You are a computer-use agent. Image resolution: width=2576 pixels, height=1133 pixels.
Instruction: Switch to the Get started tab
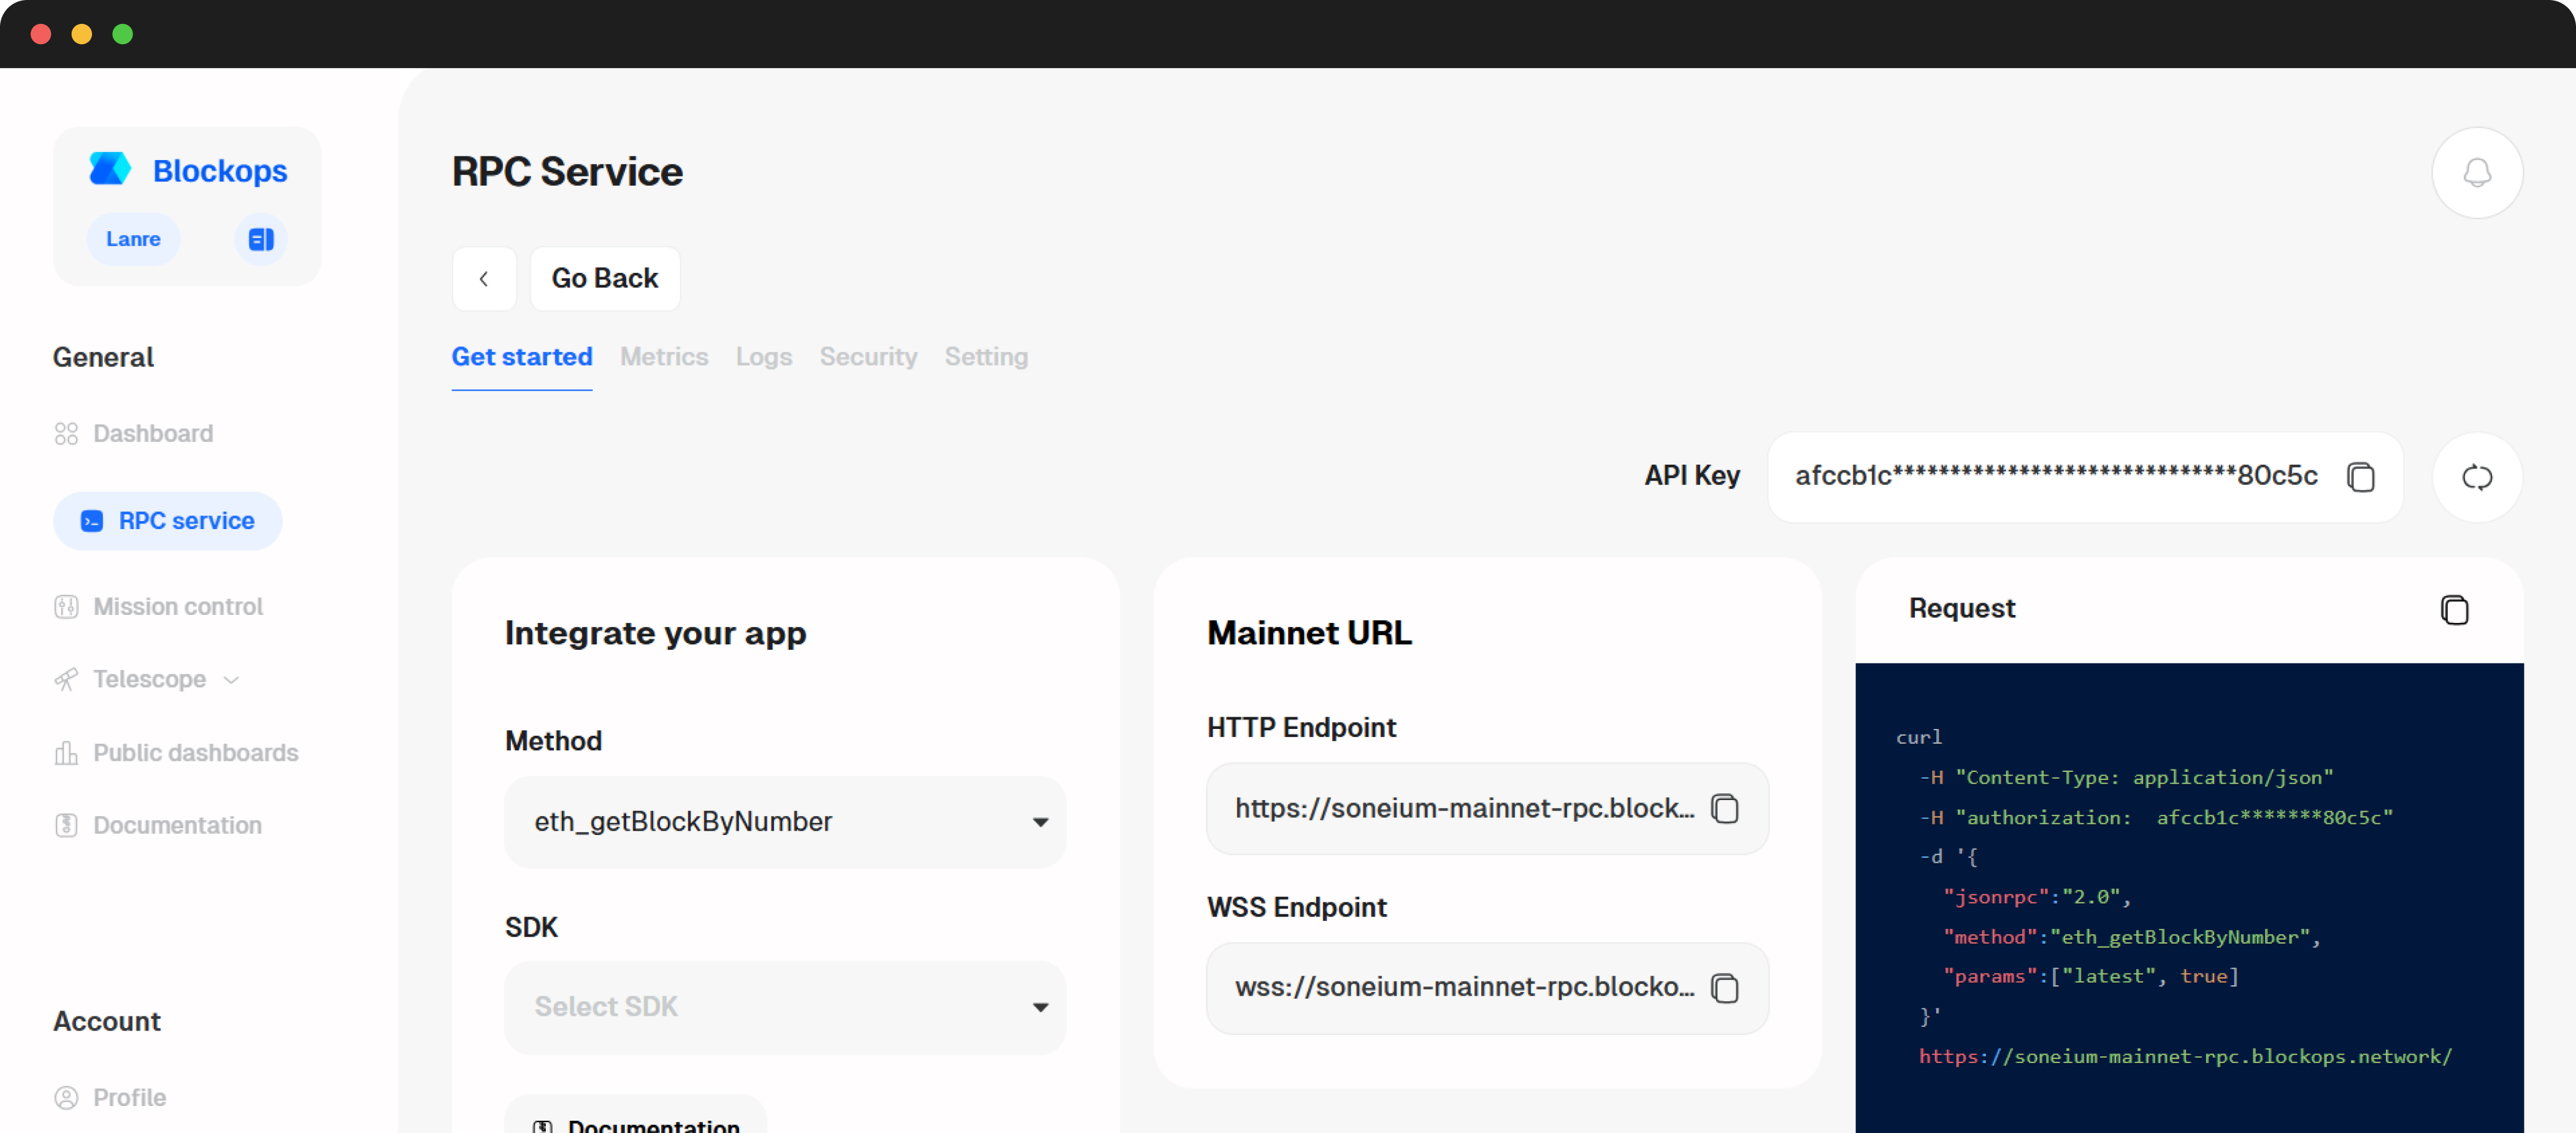point(522,357)
